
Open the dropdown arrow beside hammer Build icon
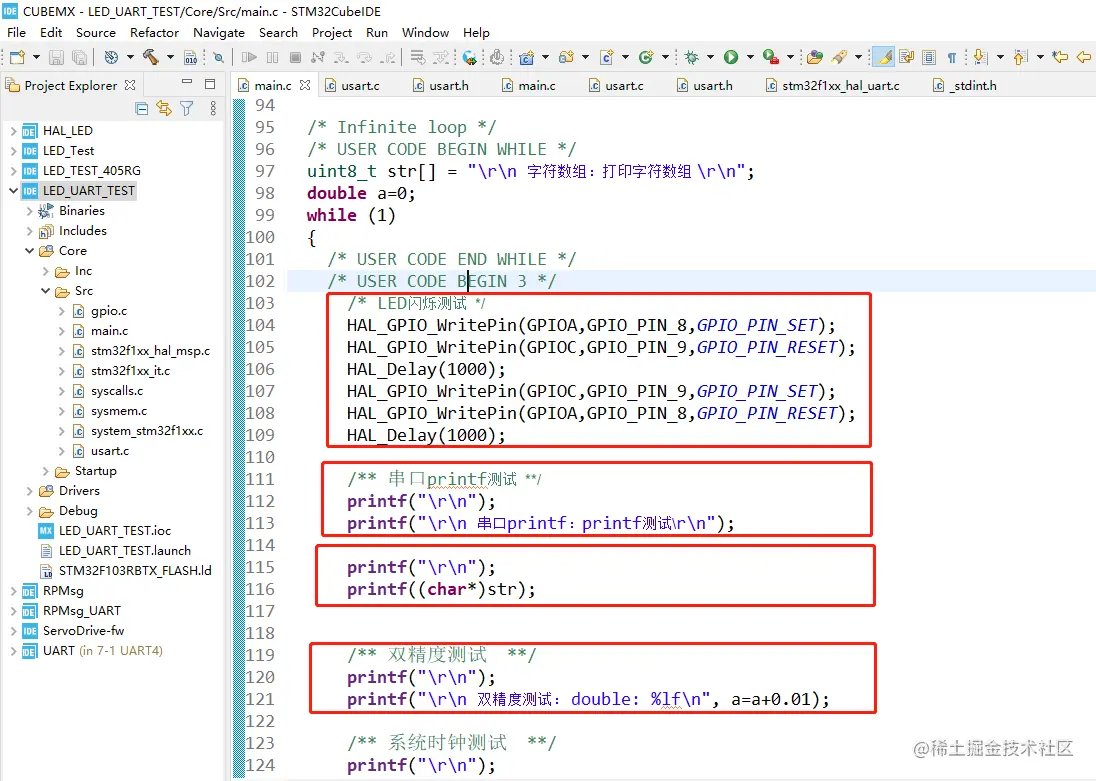click(170, 57)
